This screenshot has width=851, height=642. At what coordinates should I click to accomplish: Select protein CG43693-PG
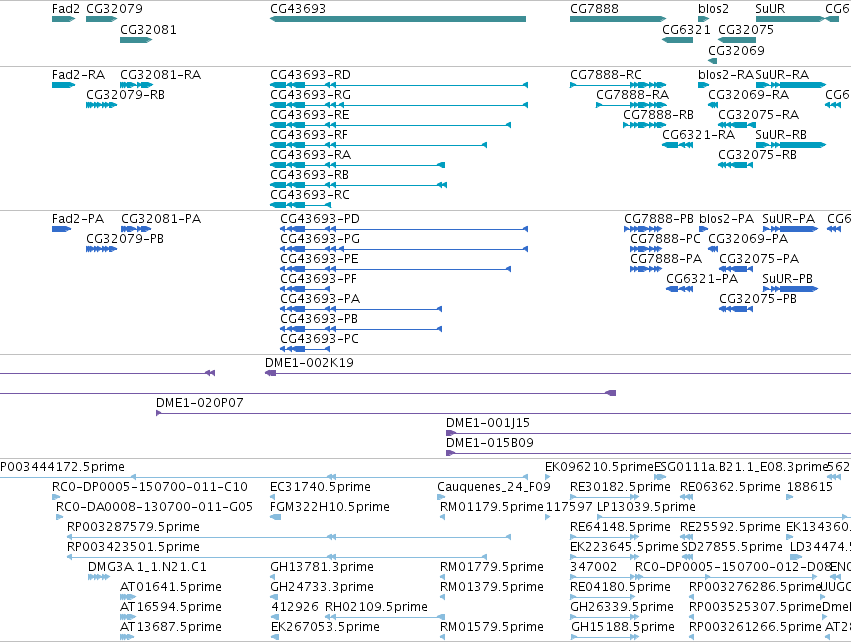coord(404,249)
